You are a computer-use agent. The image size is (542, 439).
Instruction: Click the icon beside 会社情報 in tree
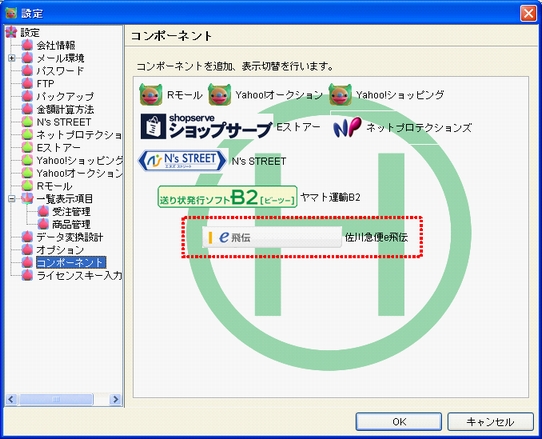pyautogui.click(x=27, y=45)
